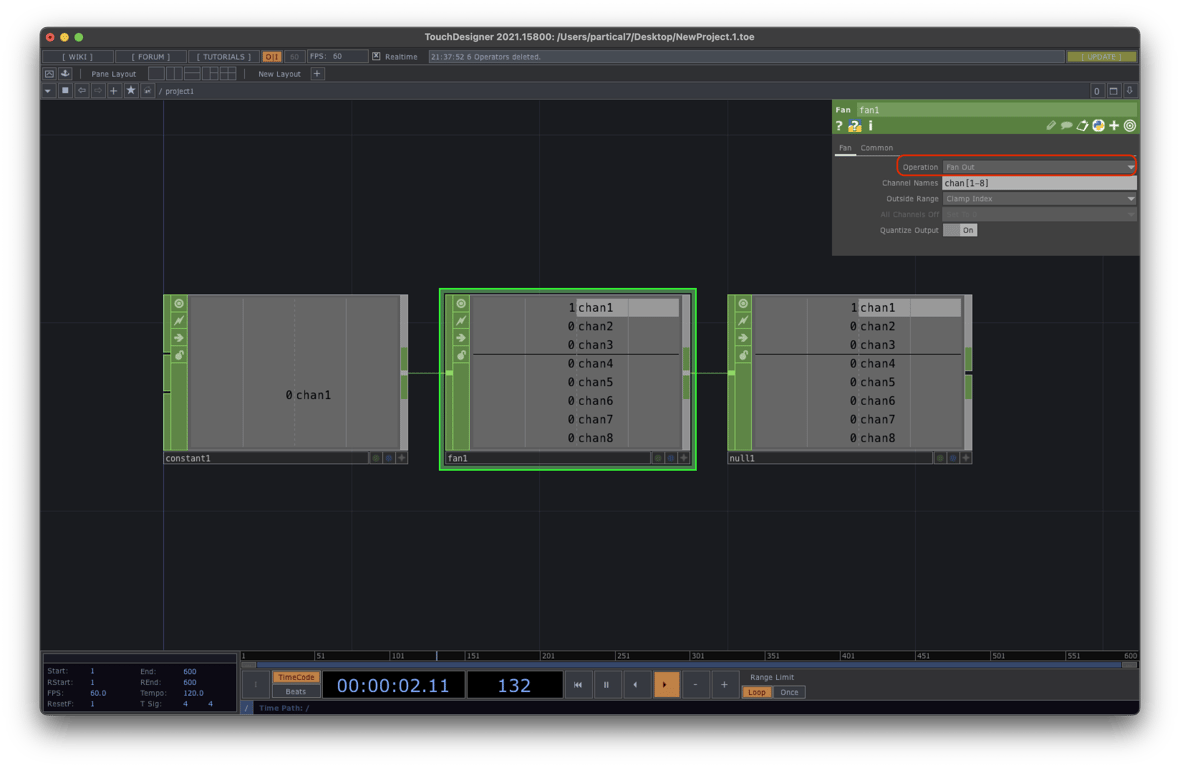Play the timeline forward
Image resolution: width=1180 pixels, height=768 pixels.
(x=665, y=685)
